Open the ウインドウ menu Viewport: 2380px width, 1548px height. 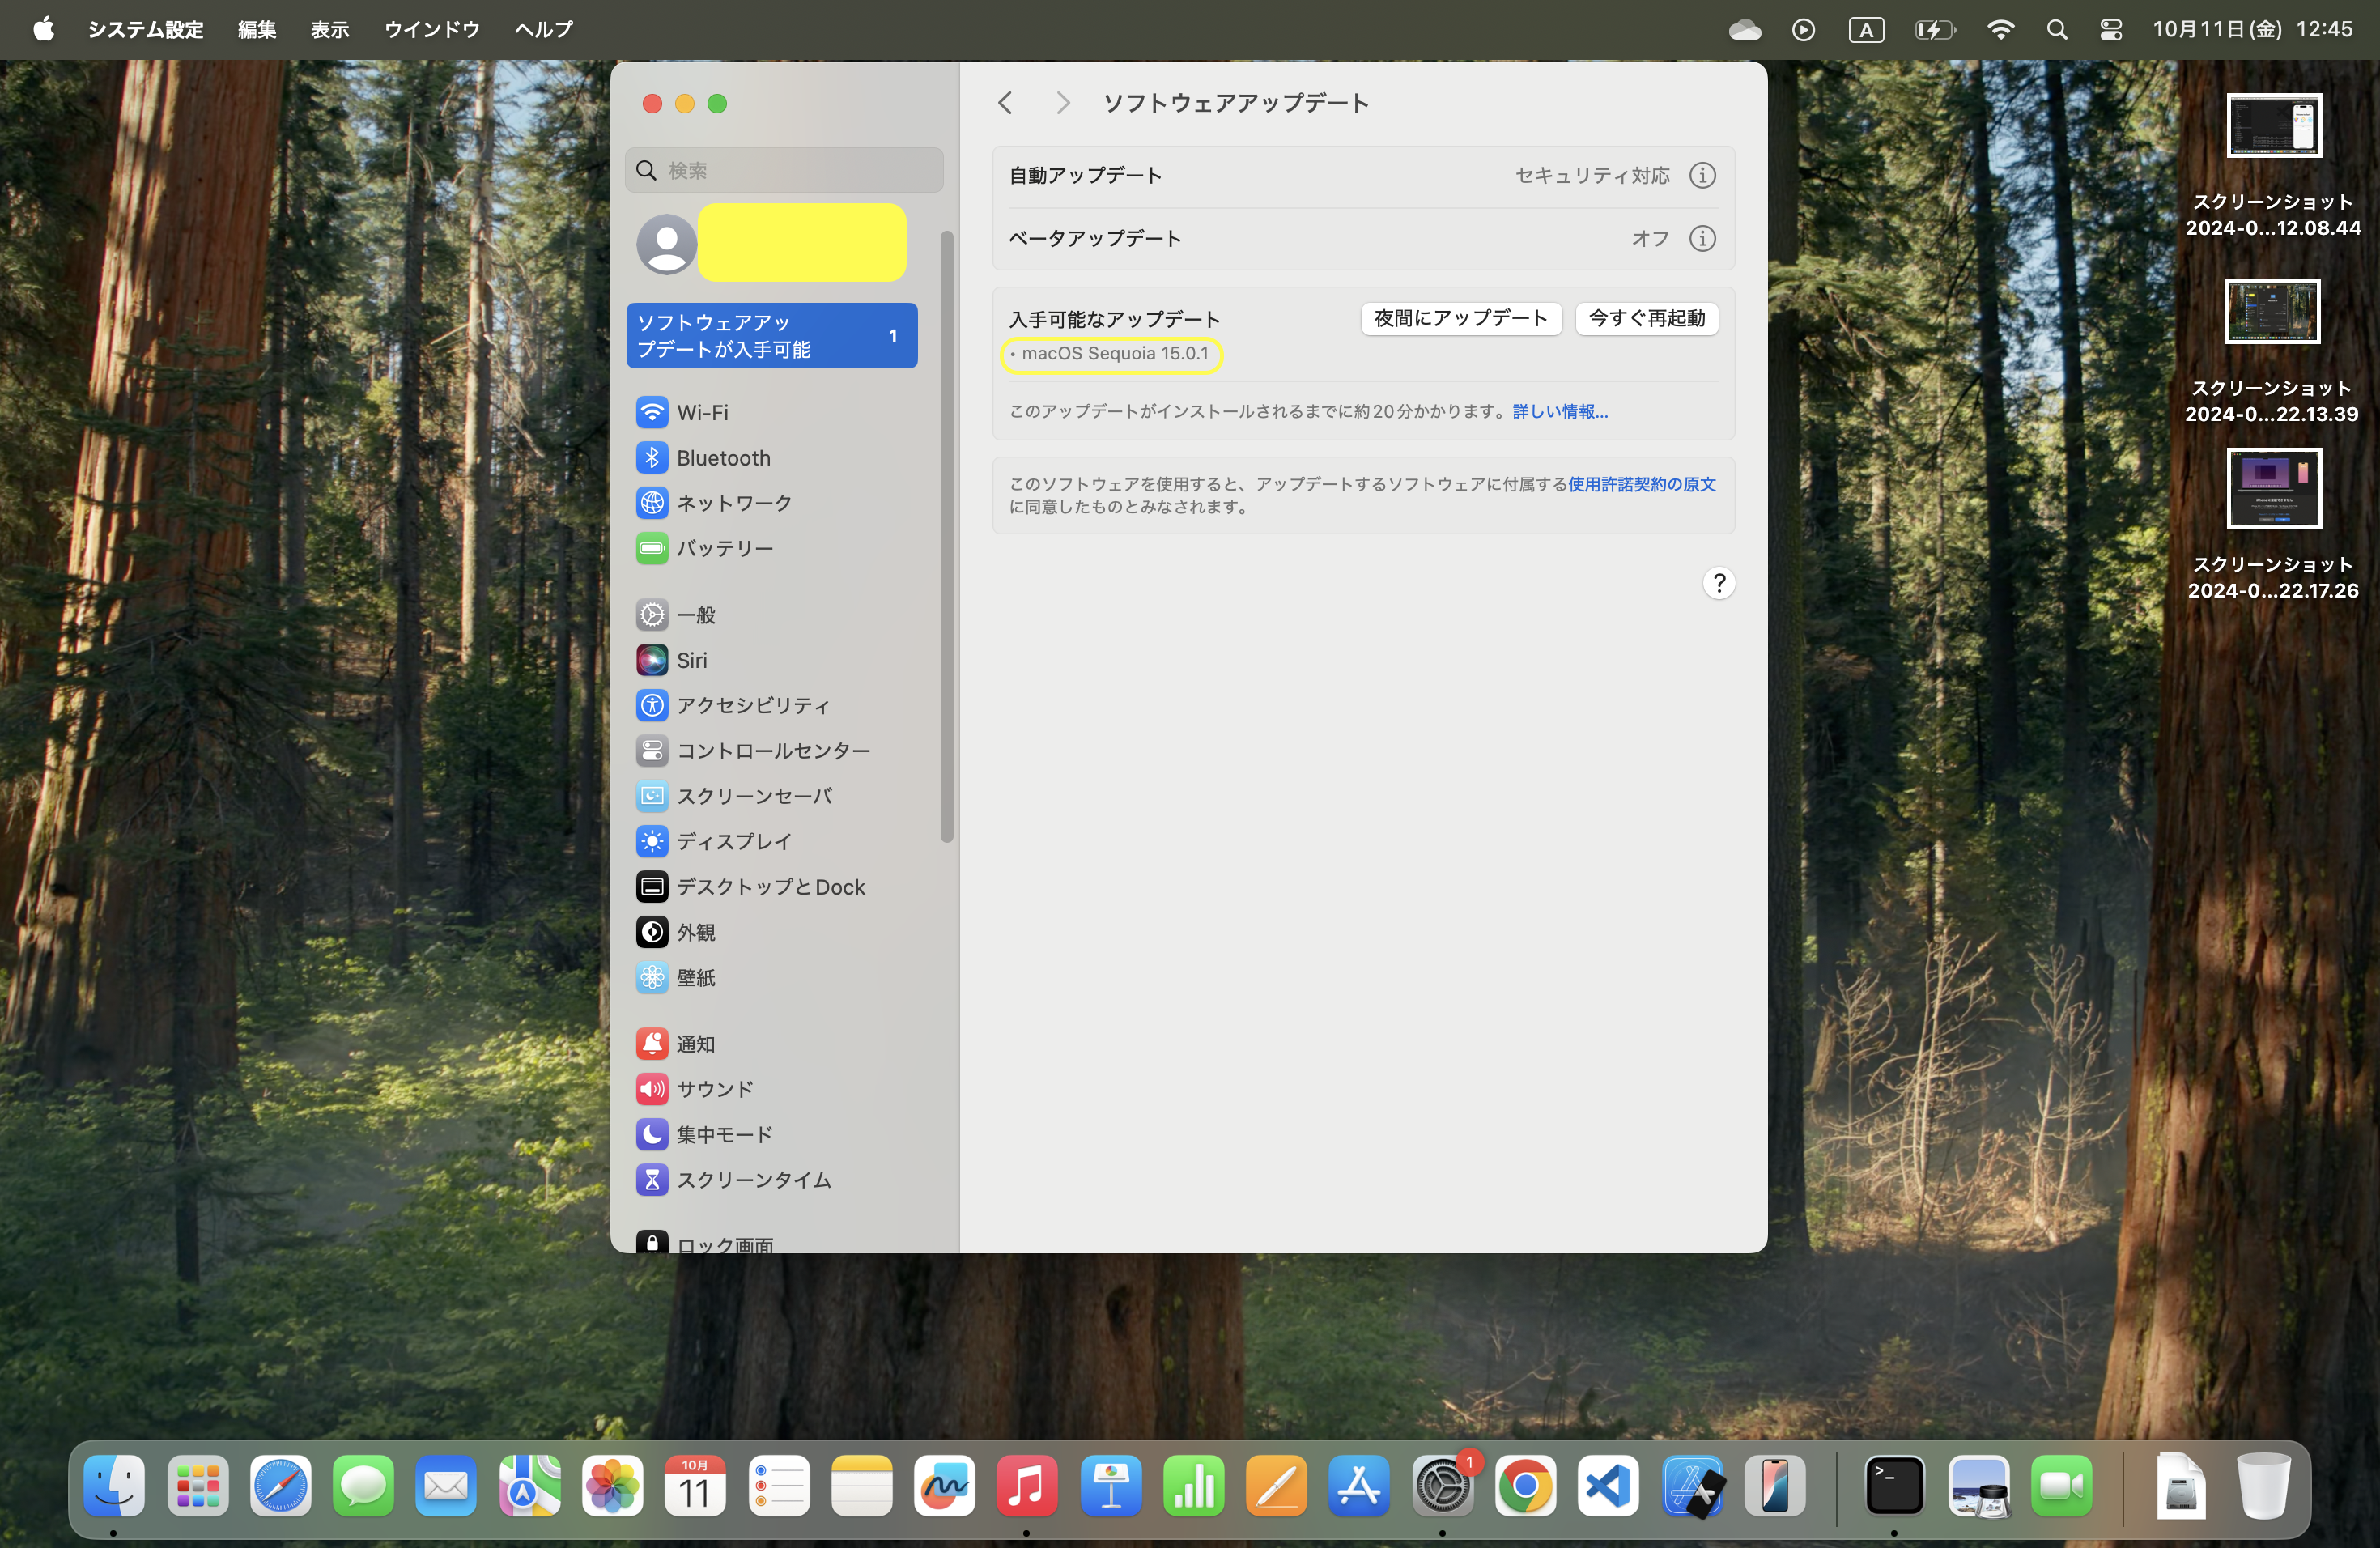431,29
